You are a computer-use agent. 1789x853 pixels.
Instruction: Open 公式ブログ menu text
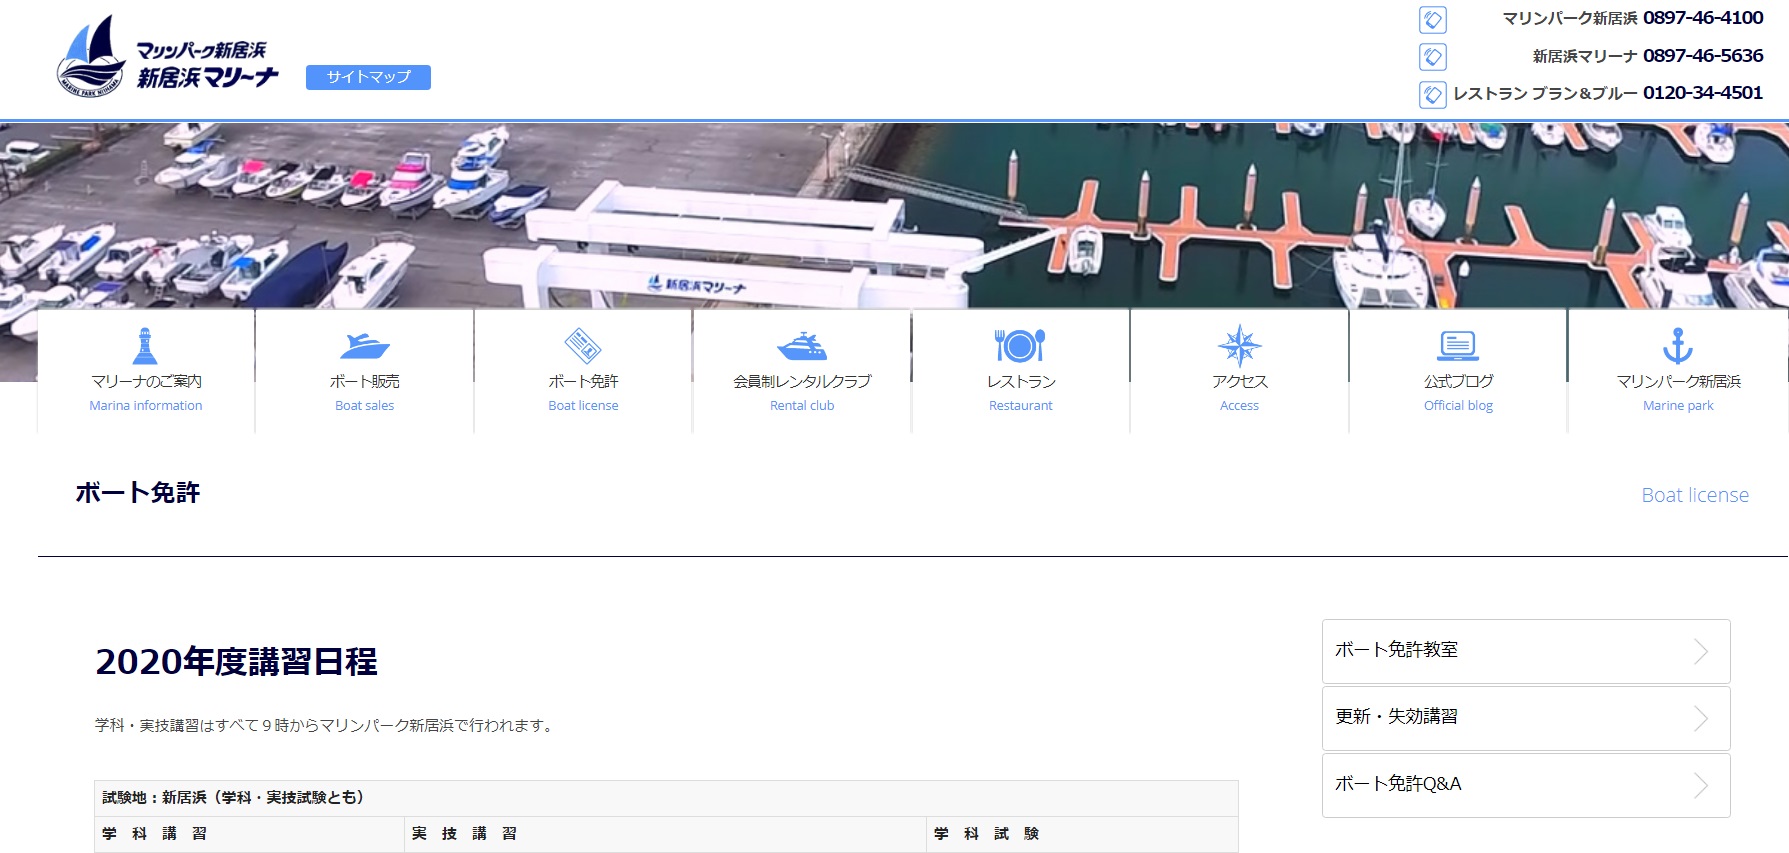(x=1458, y=381)
